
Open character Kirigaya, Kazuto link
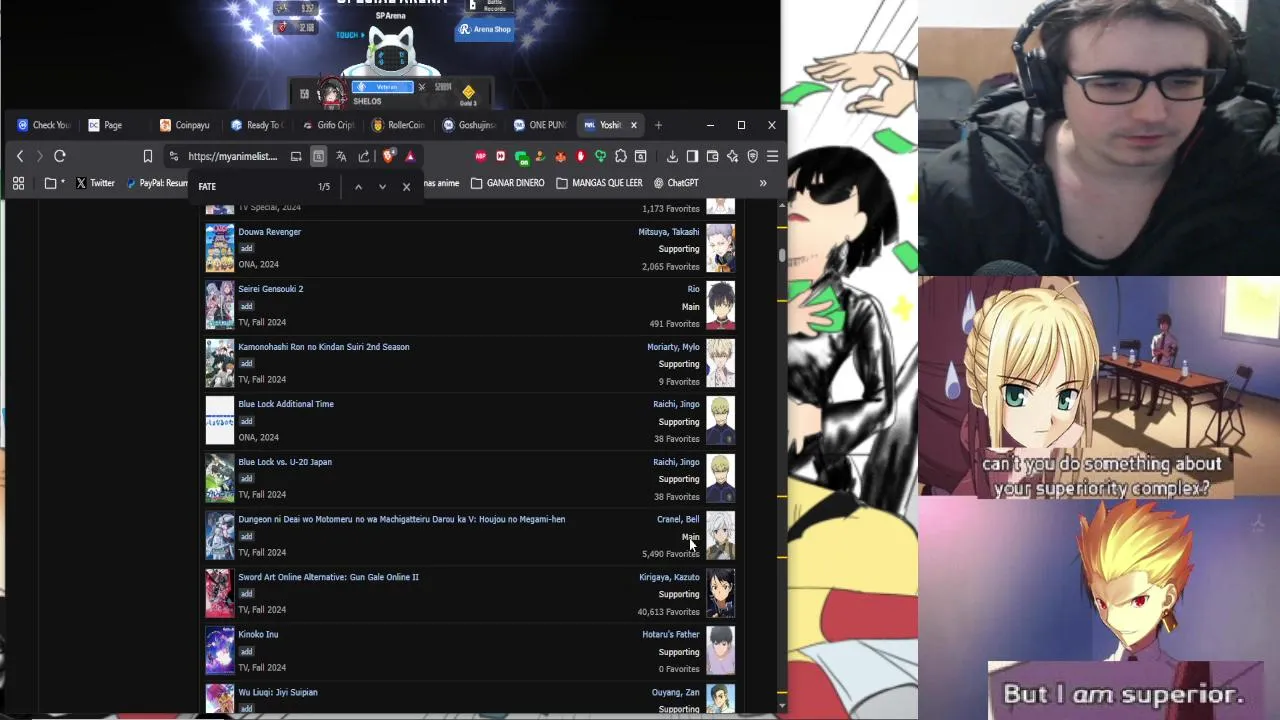pos(669,577)
